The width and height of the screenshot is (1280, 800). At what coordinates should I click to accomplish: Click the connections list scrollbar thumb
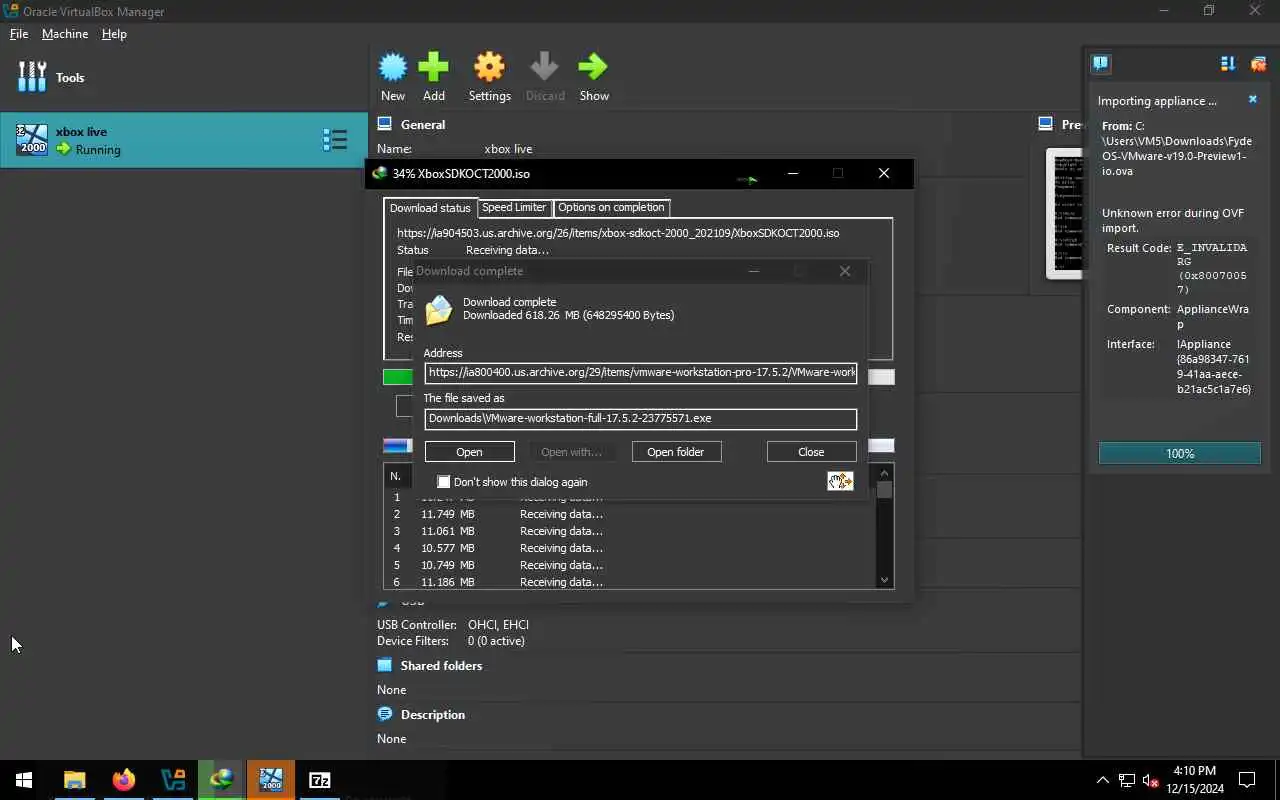point(884,490)
